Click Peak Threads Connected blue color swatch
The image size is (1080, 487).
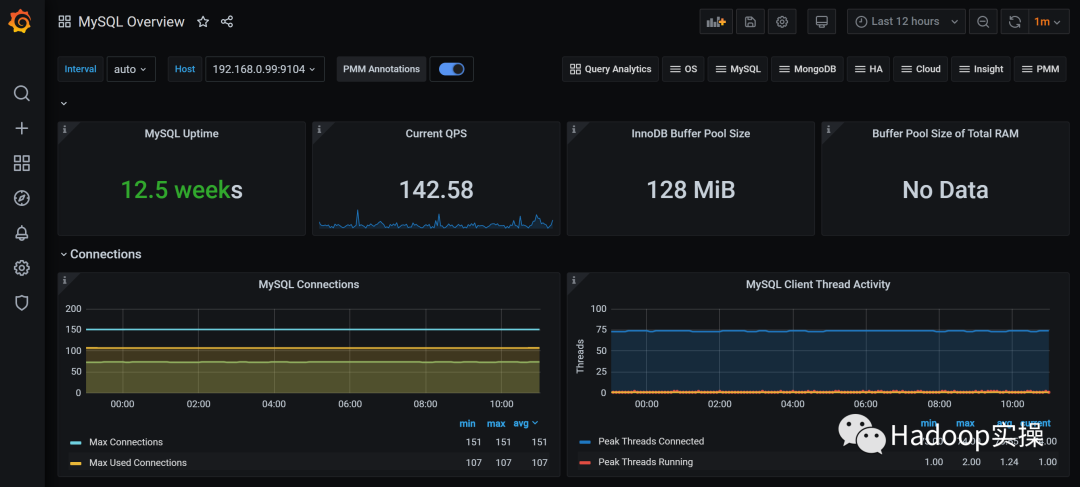[585, 442]
